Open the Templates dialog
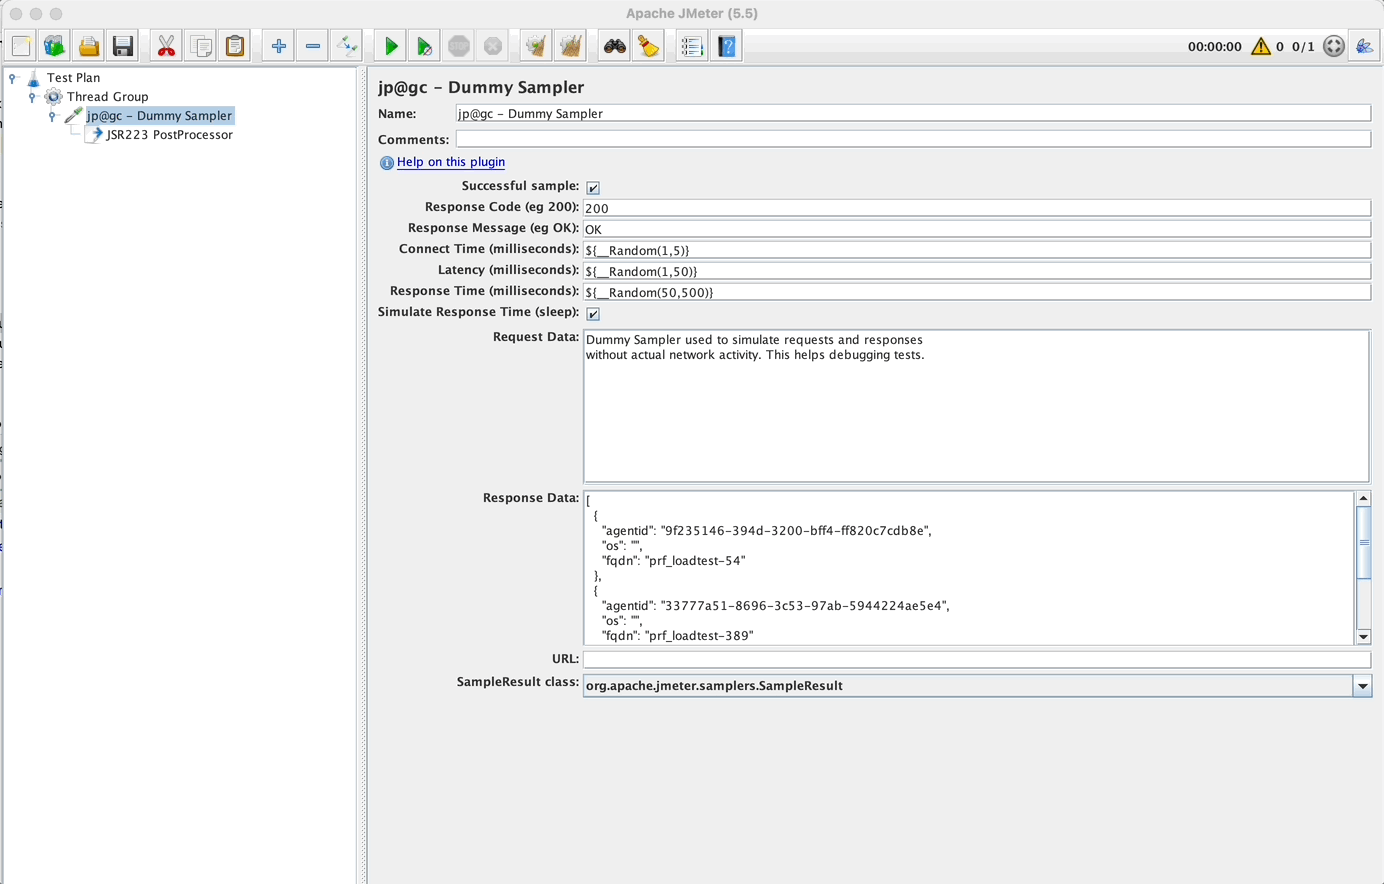The height and width of the screenshot is (884, 1384). click(54, 46)
